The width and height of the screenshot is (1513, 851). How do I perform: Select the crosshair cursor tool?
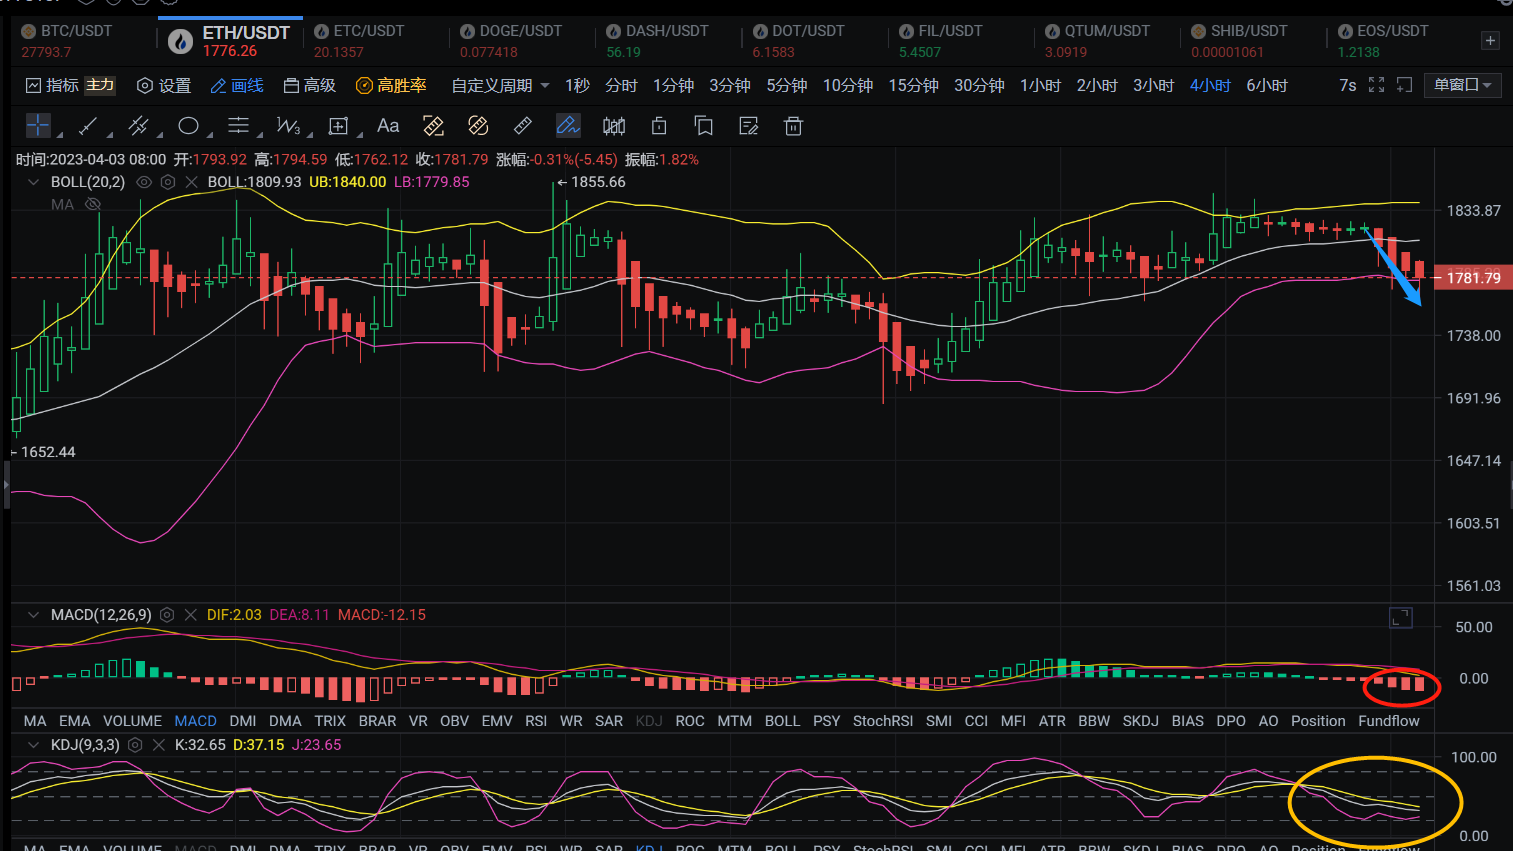(x=38, y=126)
